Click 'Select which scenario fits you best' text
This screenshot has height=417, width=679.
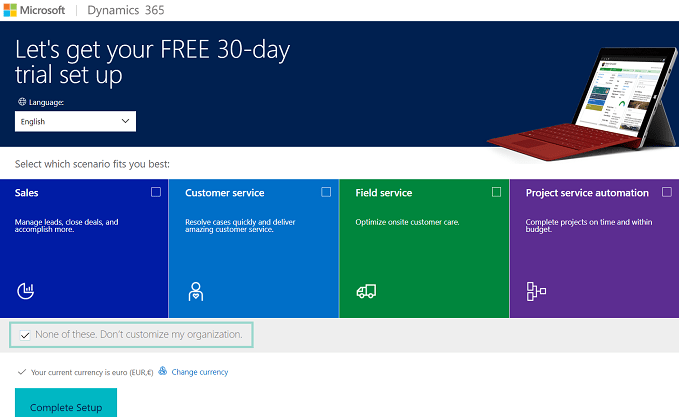click(x=92, y=164)
